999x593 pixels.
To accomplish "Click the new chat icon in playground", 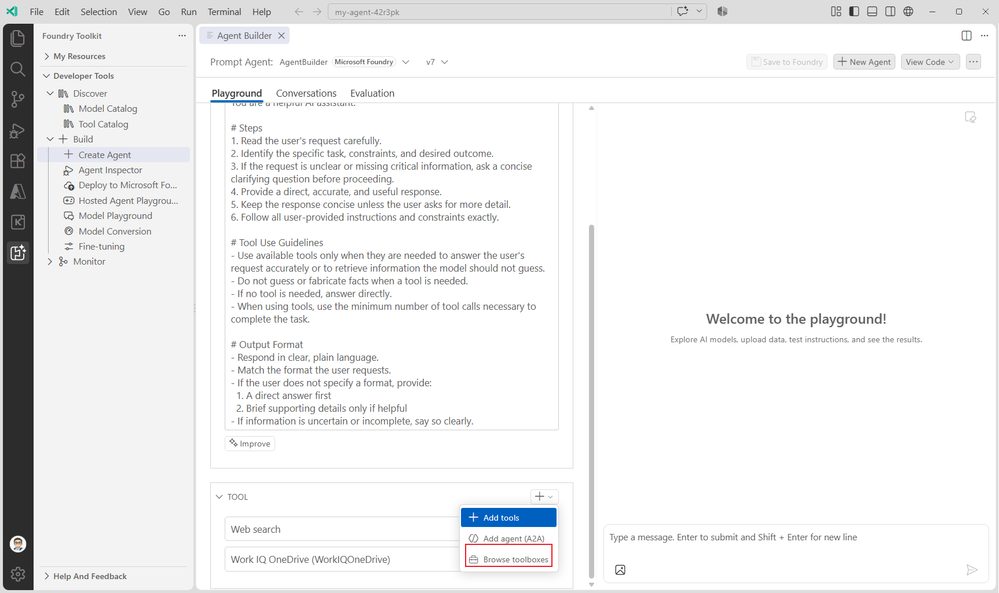I will pyautogui.click(x=970, y=117).
